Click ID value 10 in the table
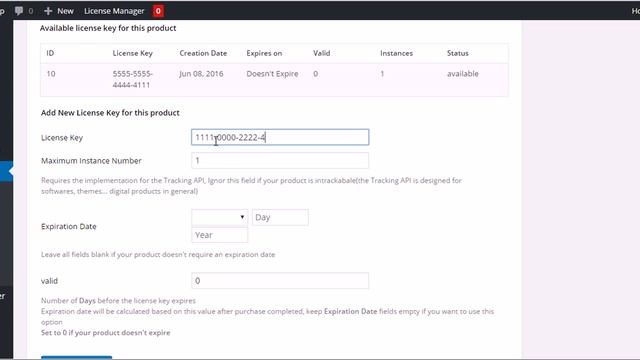Image resolution: width=640 pixels, height=360 pixels. (x=51, y=74)
